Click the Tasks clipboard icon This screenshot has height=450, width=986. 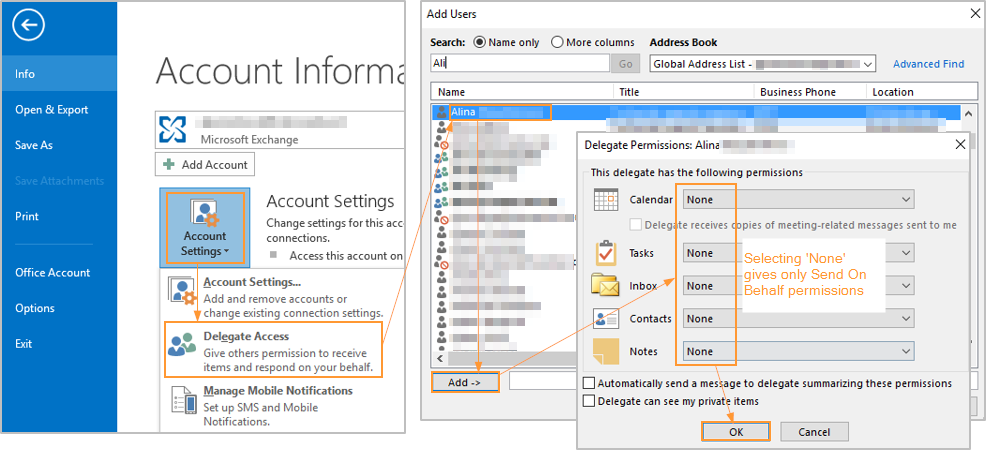(606, 253)
